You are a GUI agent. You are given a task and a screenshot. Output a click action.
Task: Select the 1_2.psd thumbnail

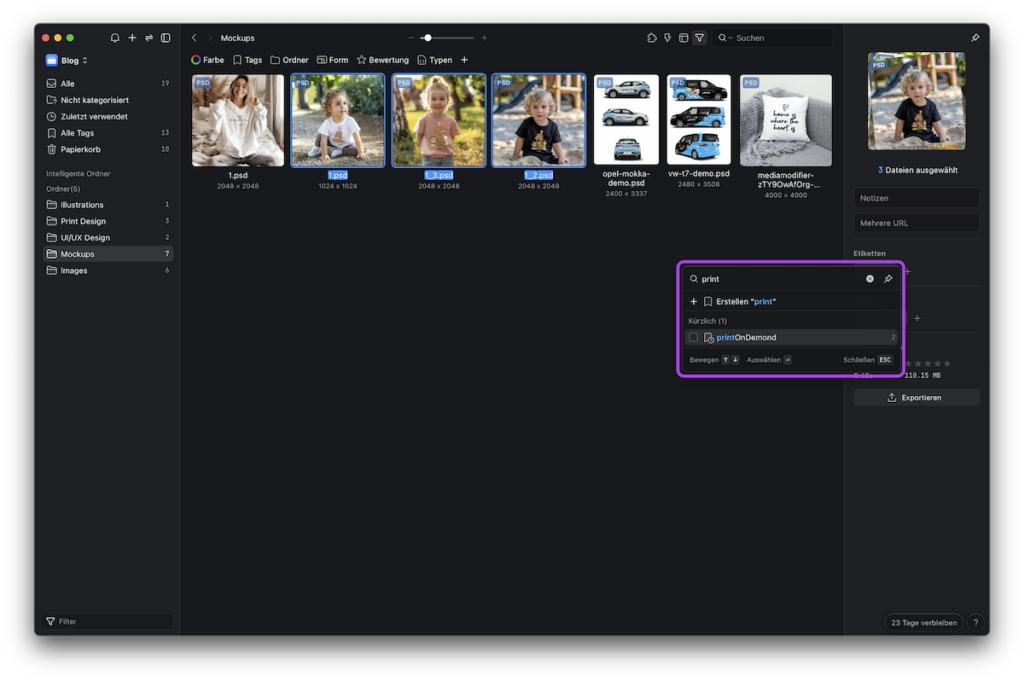pos(538,120)
